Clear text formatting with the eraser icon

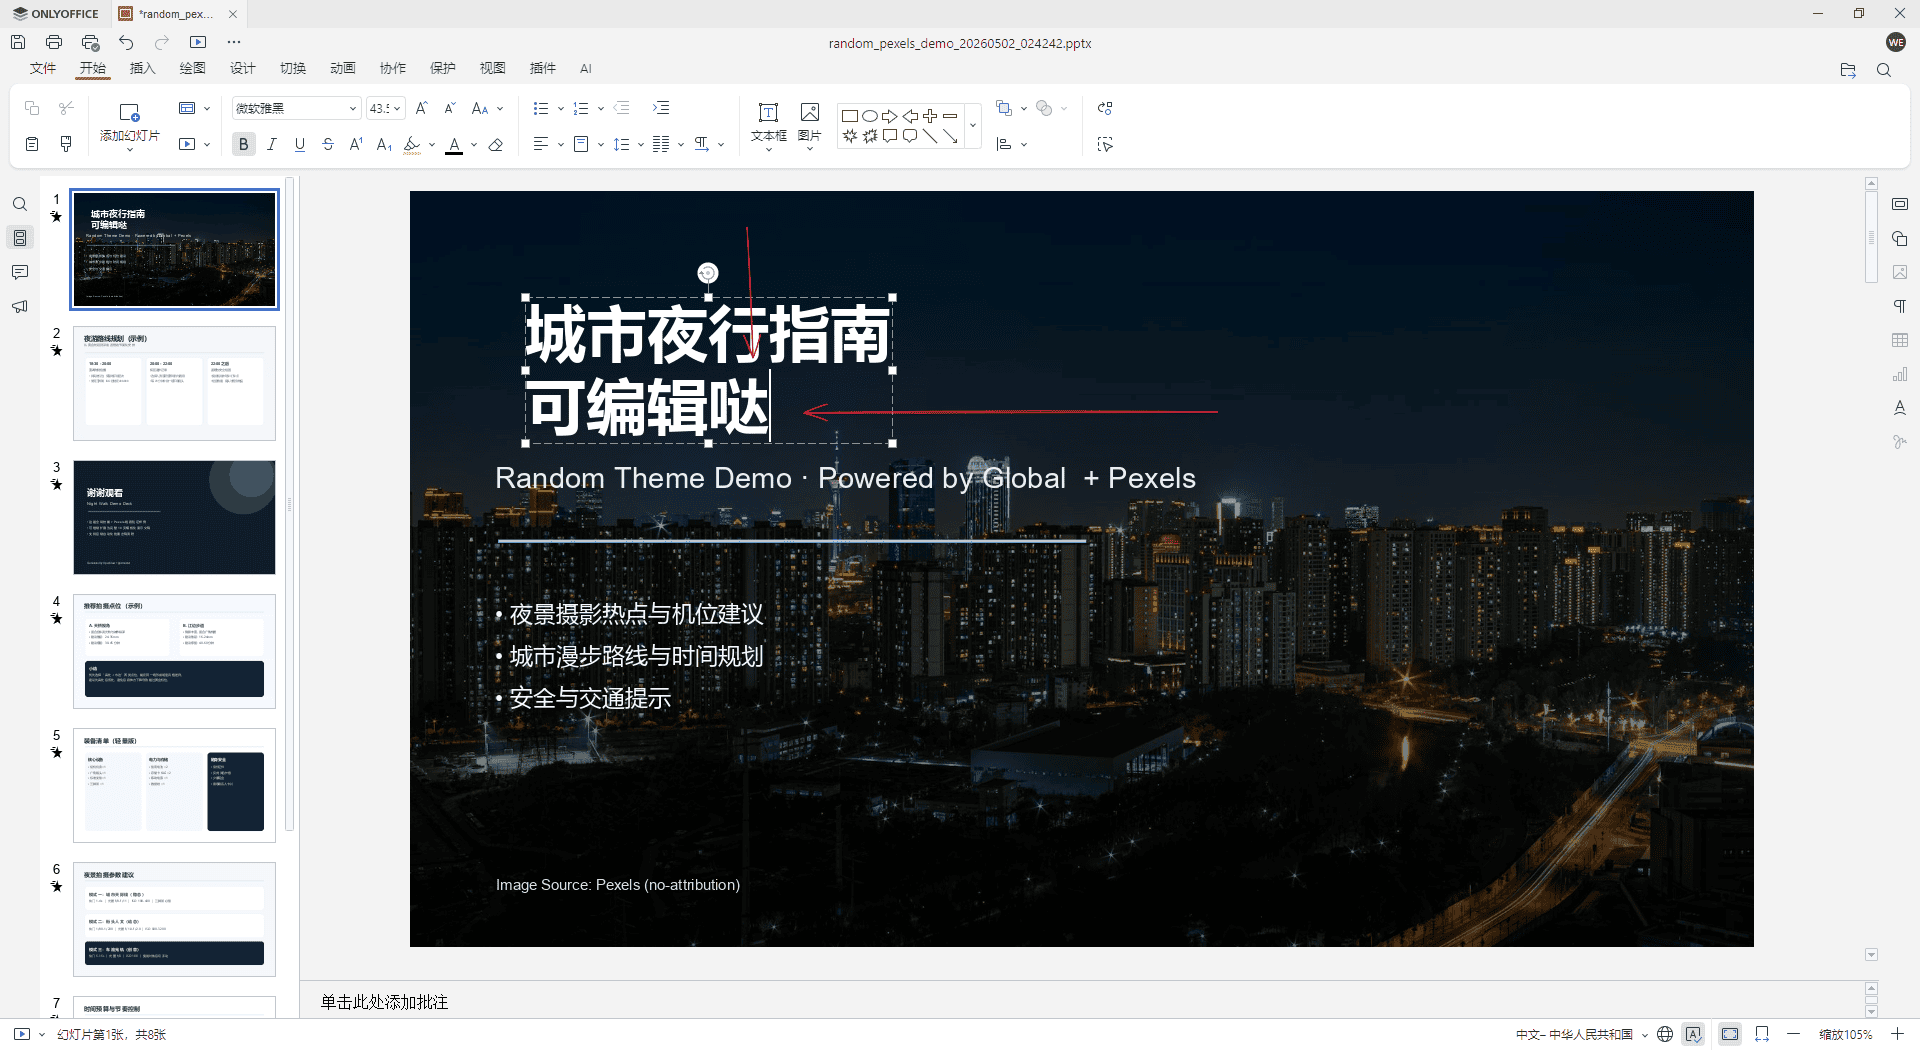(496, 145)
